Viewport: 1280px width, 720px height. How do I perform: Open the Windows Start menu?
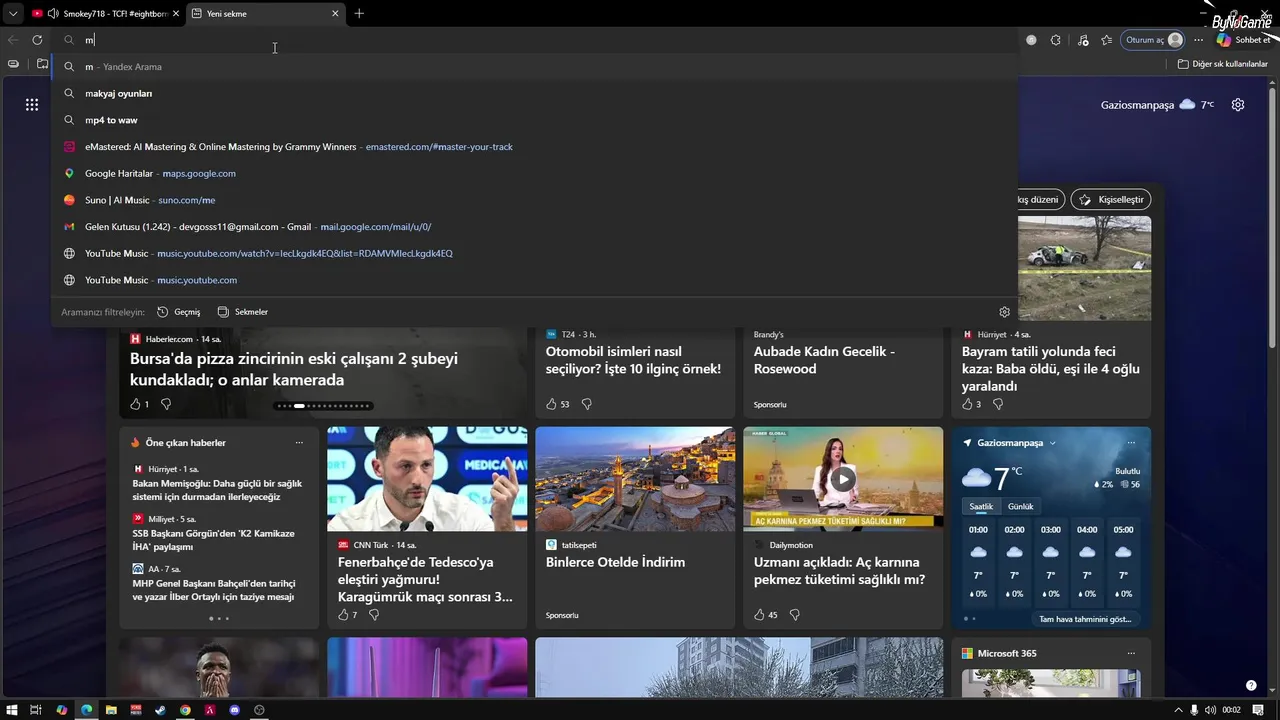[12, 710]
